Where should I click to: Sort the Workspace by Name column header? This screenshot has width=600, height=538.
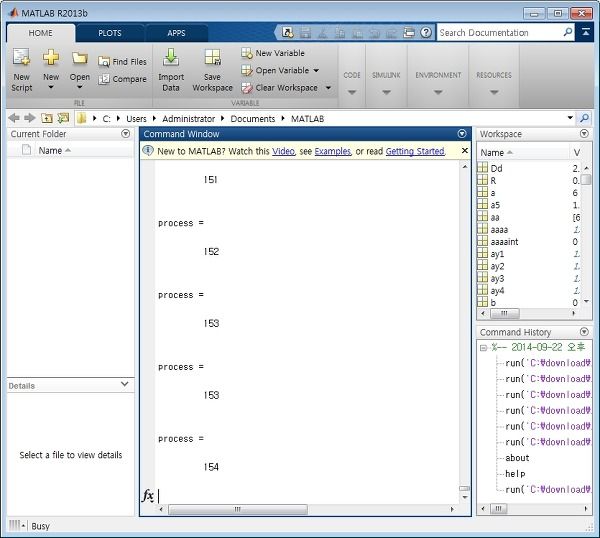[523, 153]
